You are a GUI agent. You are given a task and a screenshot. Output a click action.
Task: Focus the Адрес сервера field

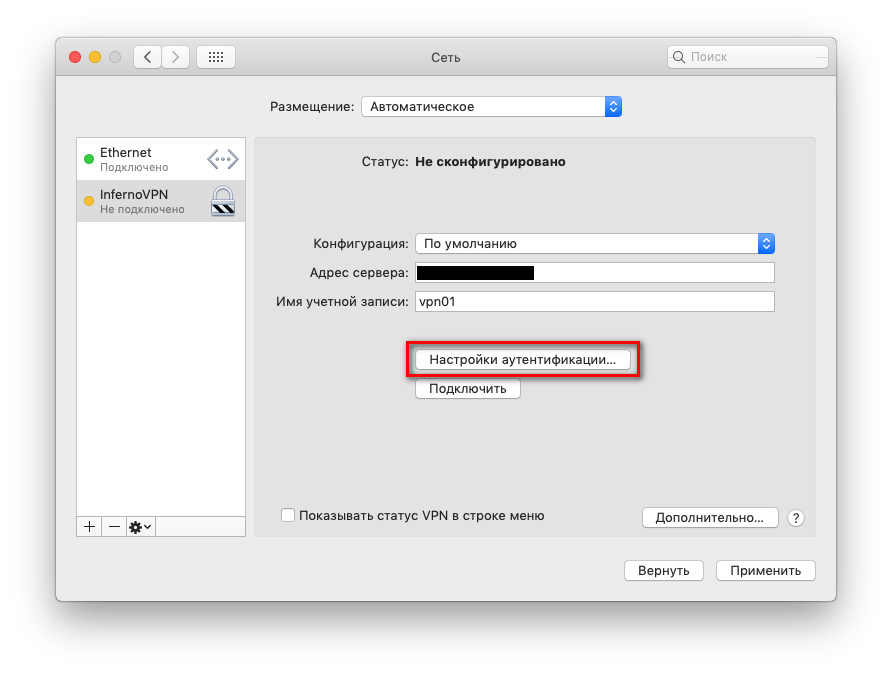coord(595,272)
